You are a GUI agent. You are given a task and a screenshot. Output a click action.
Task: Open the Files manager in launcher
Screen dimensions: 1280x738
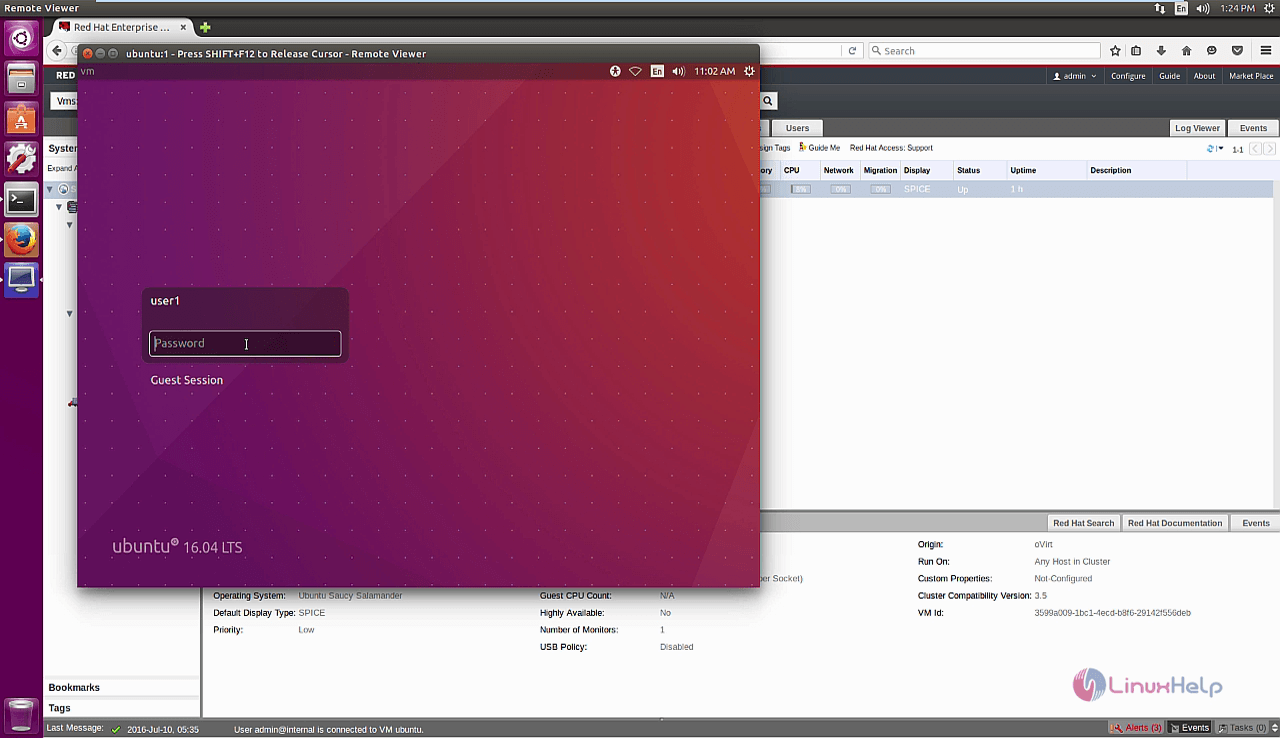tap(21, 79)
